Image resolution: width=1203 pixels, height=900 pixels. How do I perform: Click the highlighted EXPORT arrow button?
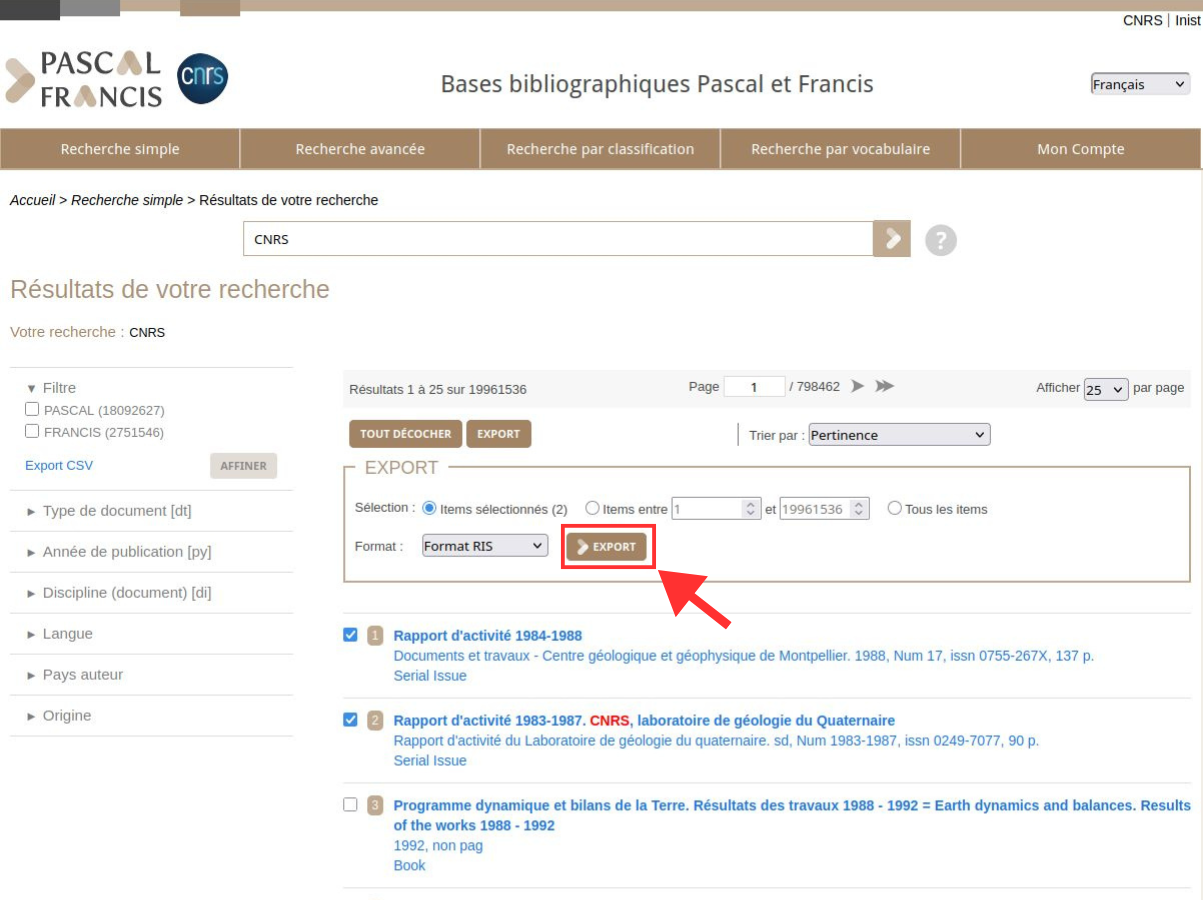pos(607,546)
